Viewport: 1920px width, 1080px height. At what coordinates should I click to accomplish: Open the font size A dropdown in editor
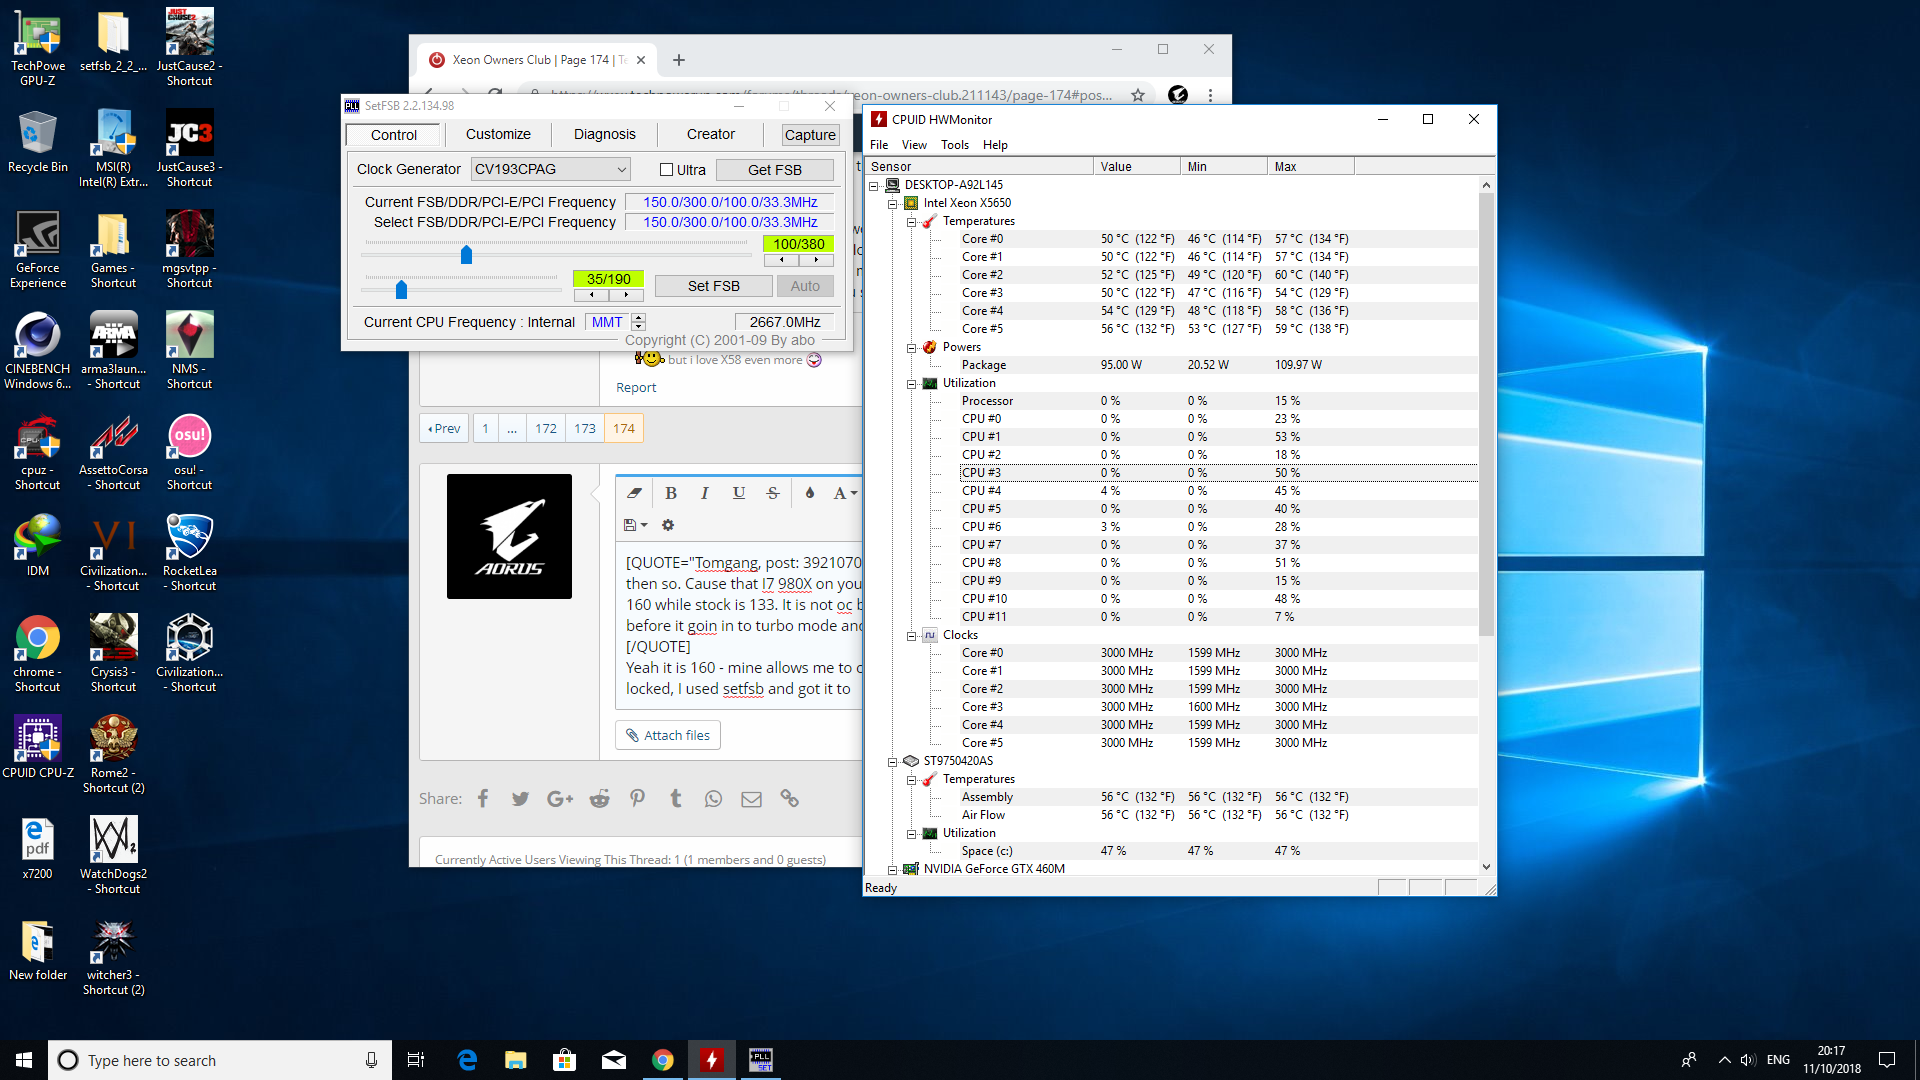845,493
